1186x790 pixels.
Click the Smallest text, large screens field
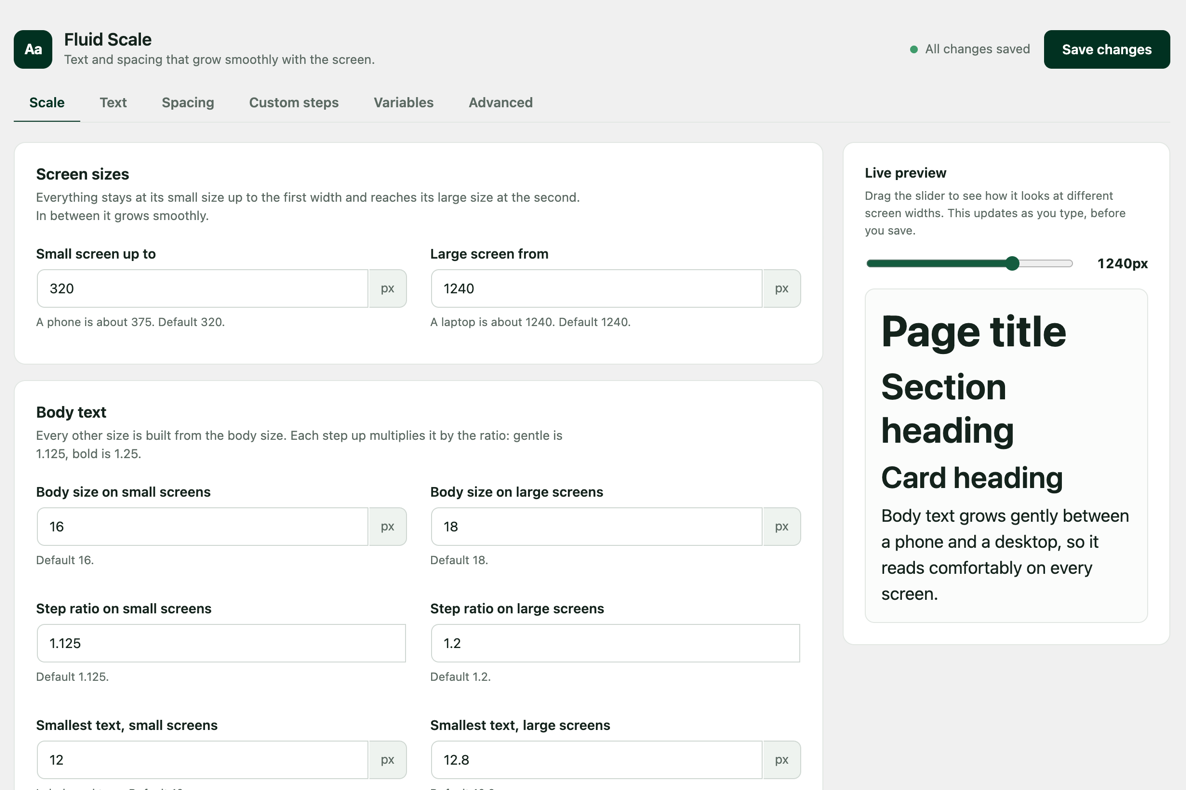click(597, 760)
